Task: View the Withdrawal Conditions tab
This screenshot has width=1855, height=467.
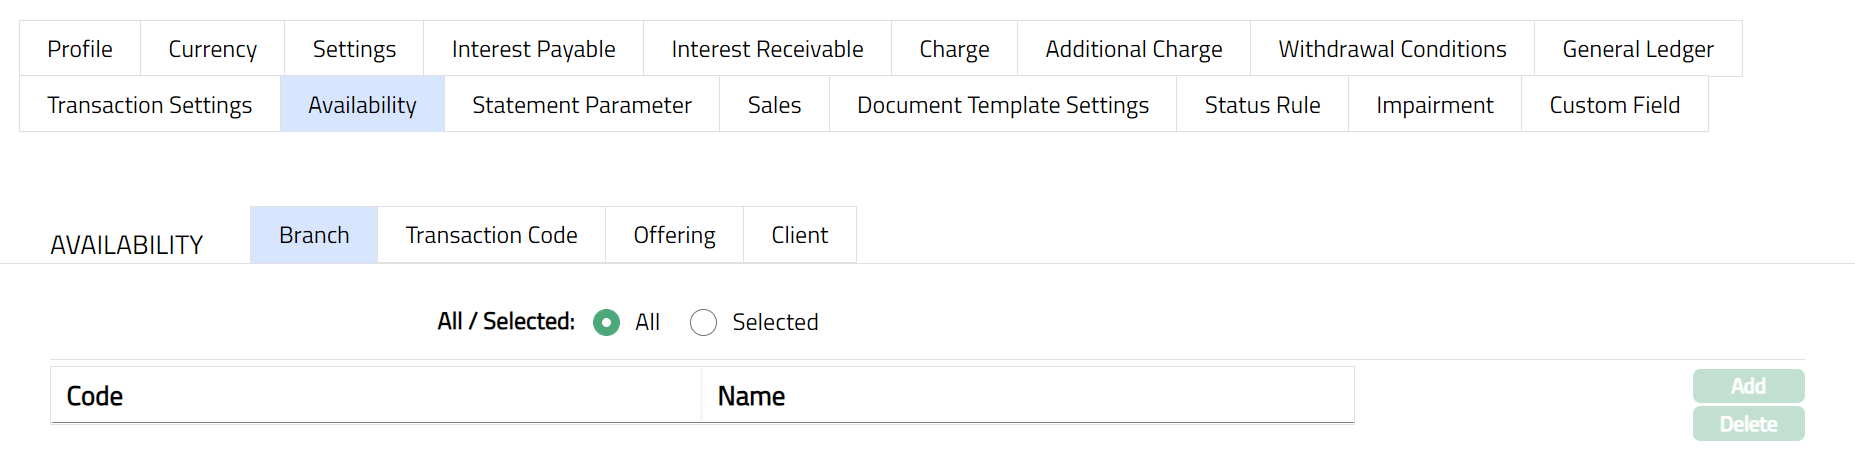Action: 1392,49
